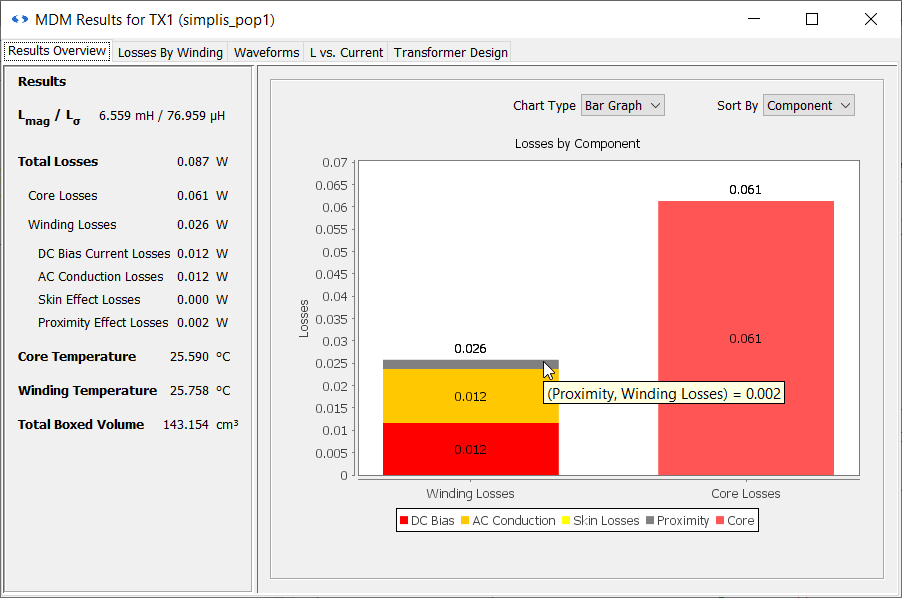This screenshot has width=902, height=598.
Task: Maximize the MDM Results window
Action: point(812,19)
